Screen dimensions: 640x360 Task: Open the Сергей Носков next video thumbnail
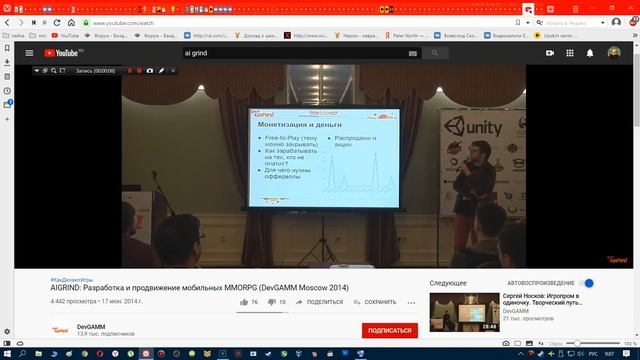pos(464,312)
